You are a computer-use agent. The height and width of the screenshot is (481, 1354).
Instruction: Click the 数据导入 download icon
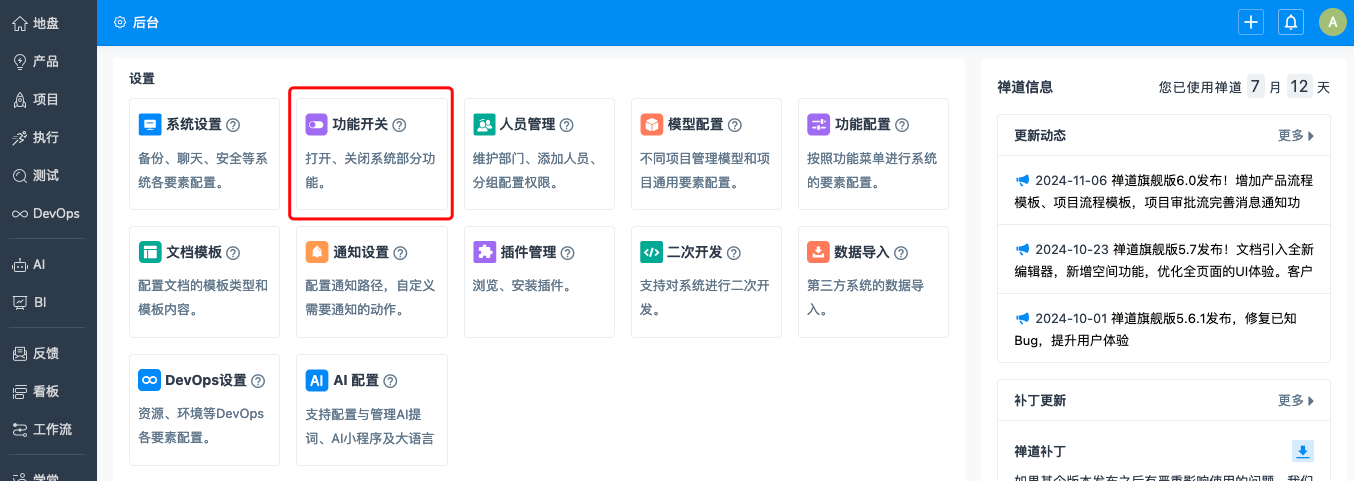[x=818, y=253]
